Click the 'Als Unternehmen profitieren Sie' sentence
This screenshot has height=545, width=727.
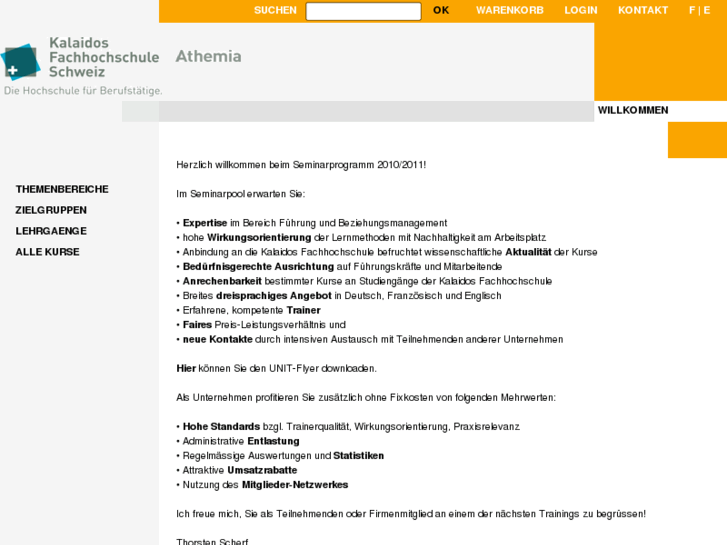(x=366, y=398)
